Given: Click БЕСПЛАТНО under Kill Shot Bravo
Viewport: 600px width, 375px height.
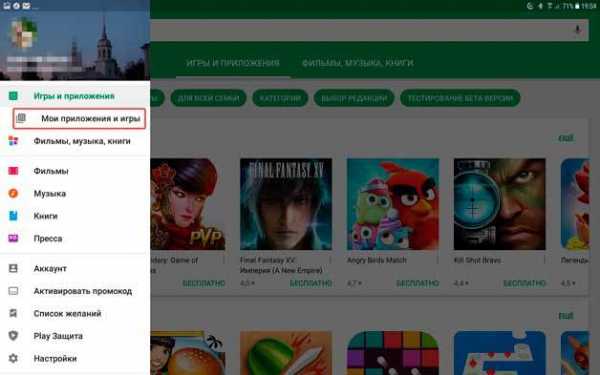Looking at the screenshot, I should pos(525,284).
